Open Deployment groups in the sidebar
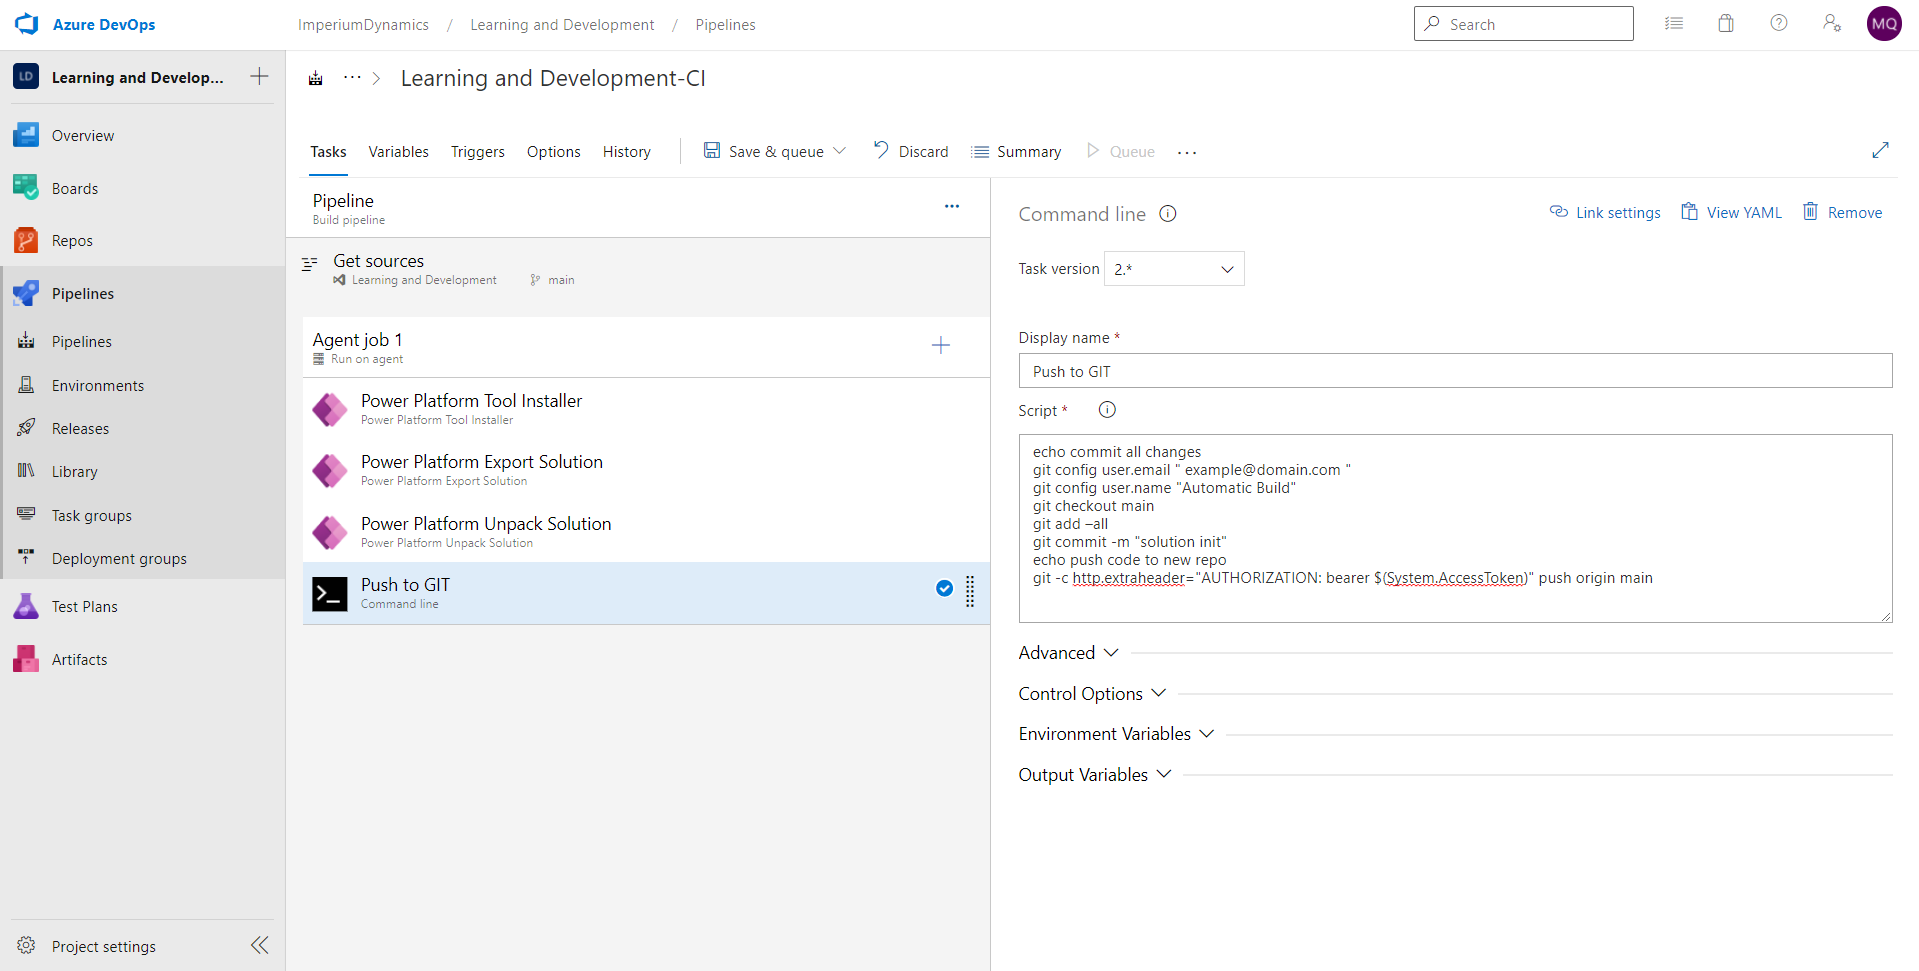This screenshot has width=1919, height=971. coord(118,558)
